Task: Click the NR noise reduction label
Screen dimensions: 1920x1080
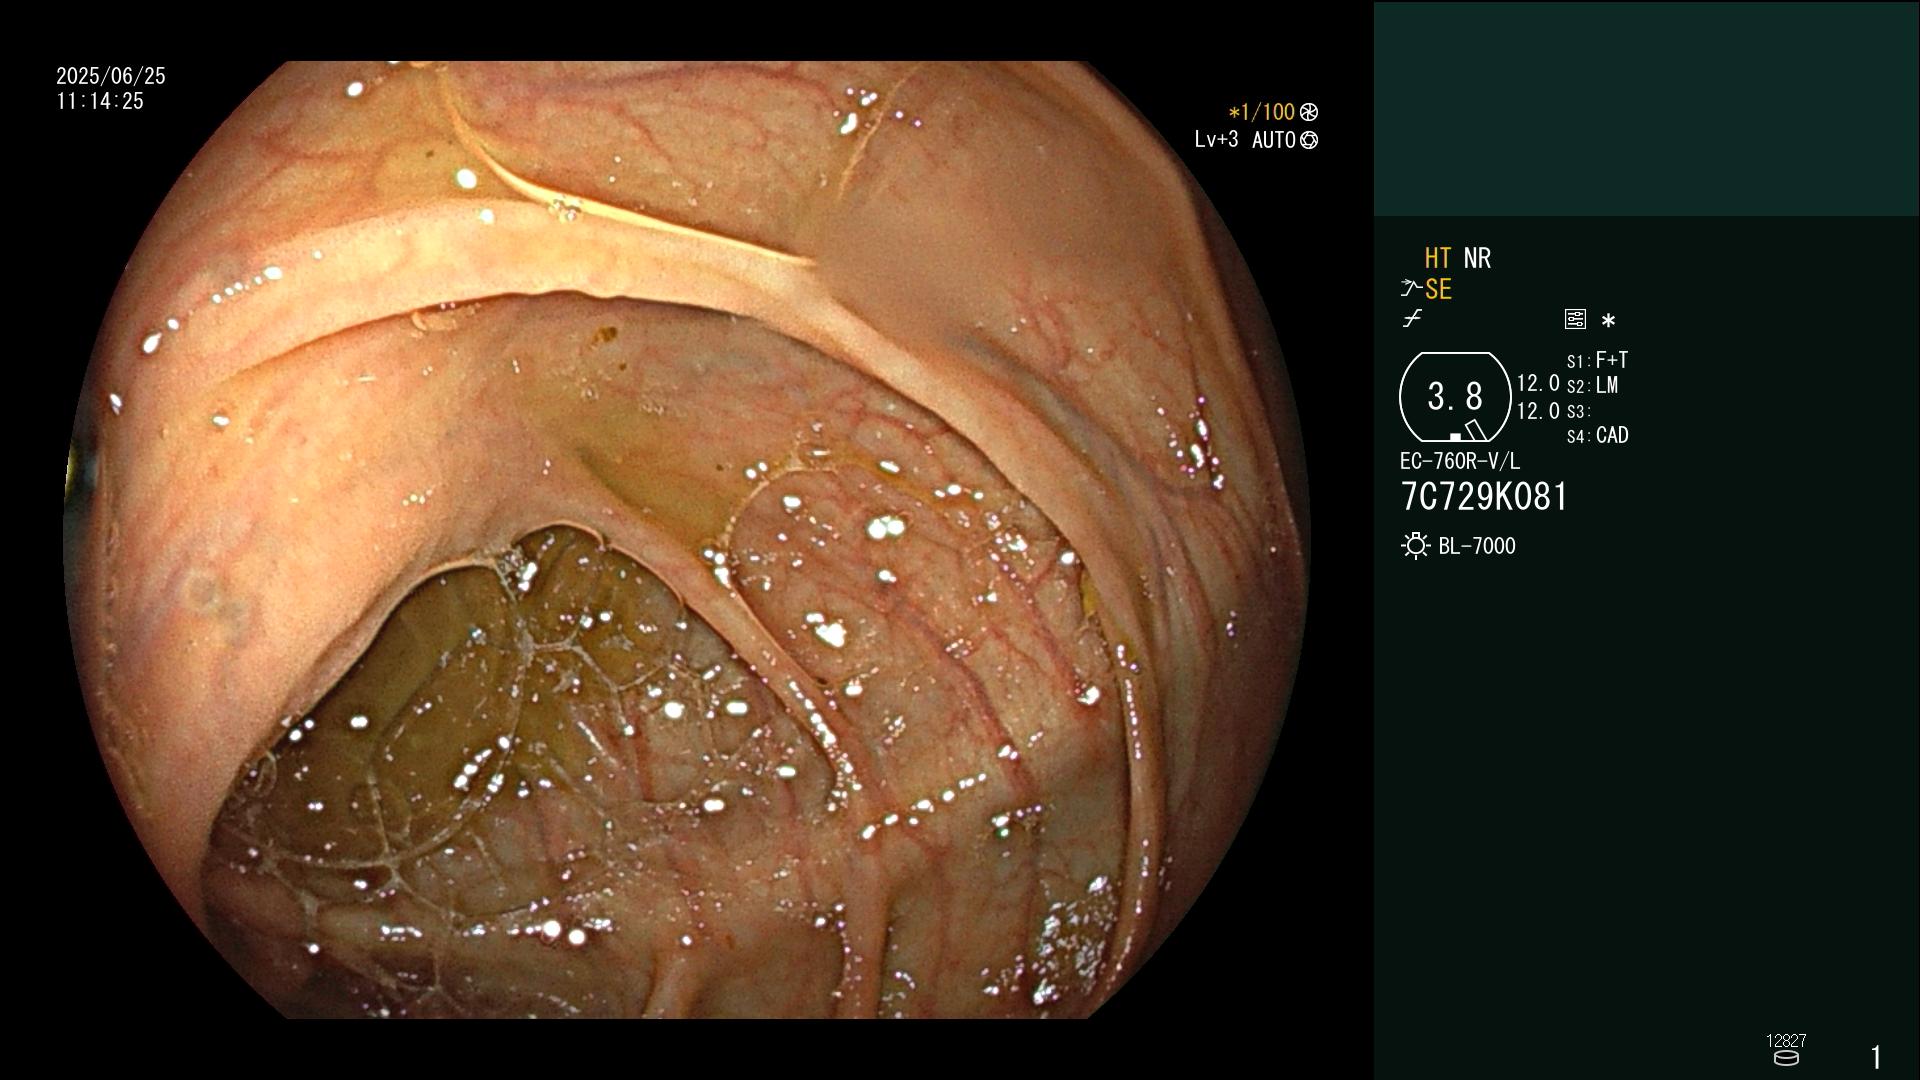Action: 1477,258
